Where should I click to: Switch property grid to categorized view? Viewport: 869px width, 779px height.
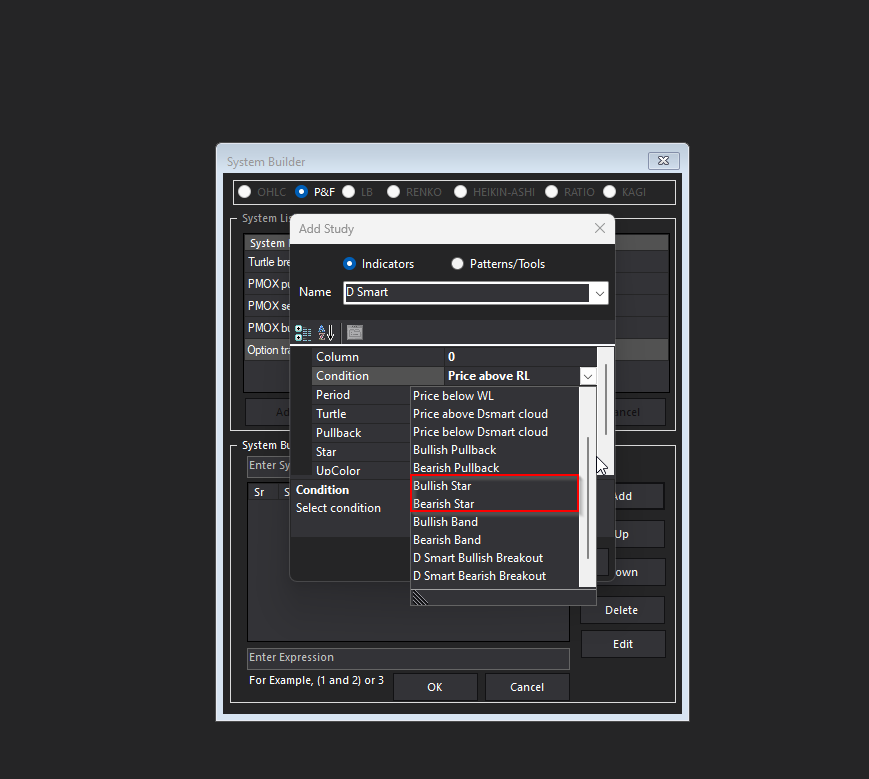coord(302,332)
